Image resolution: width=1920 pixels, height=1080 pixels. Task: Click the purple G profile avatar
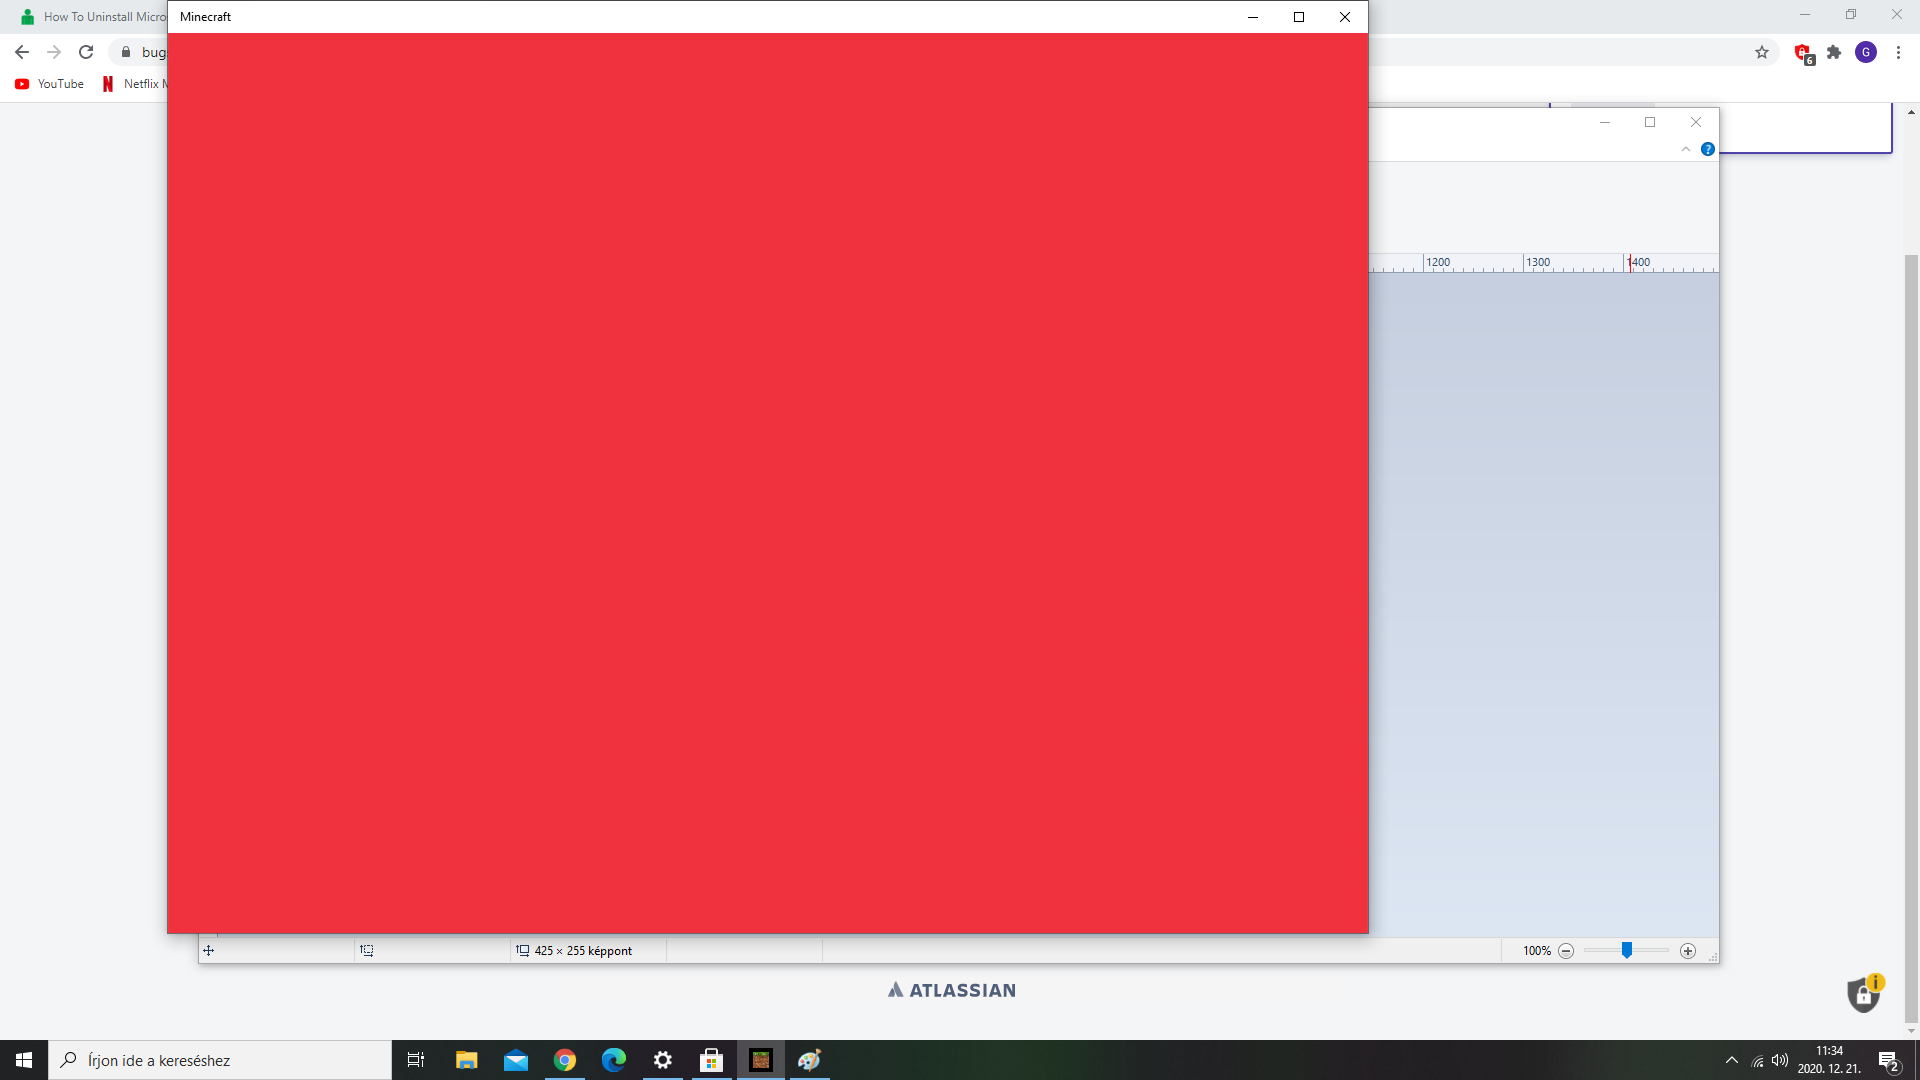(1866, 52)
